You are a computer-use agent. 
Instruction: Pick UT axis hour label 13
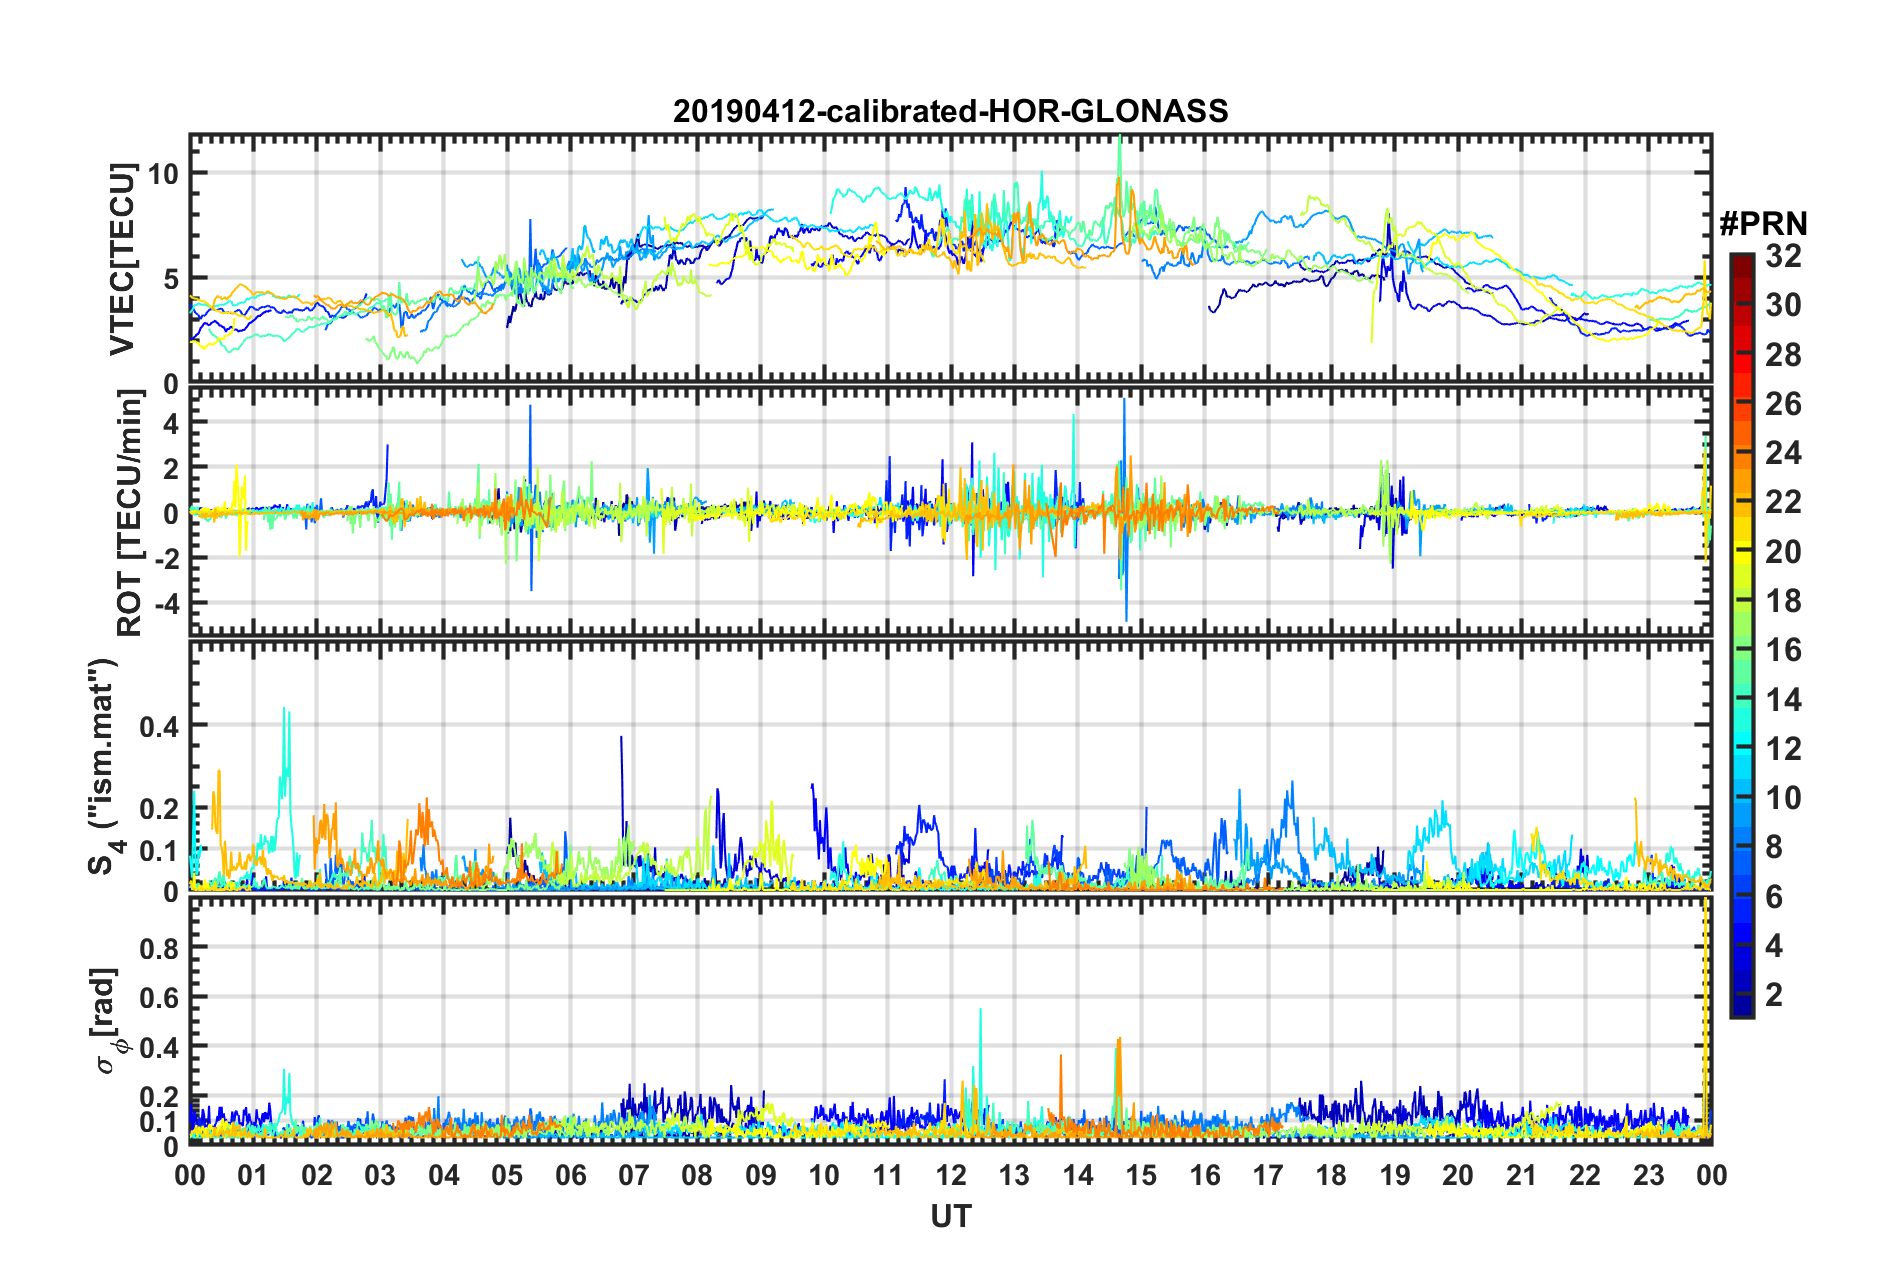point(1014,1175)
